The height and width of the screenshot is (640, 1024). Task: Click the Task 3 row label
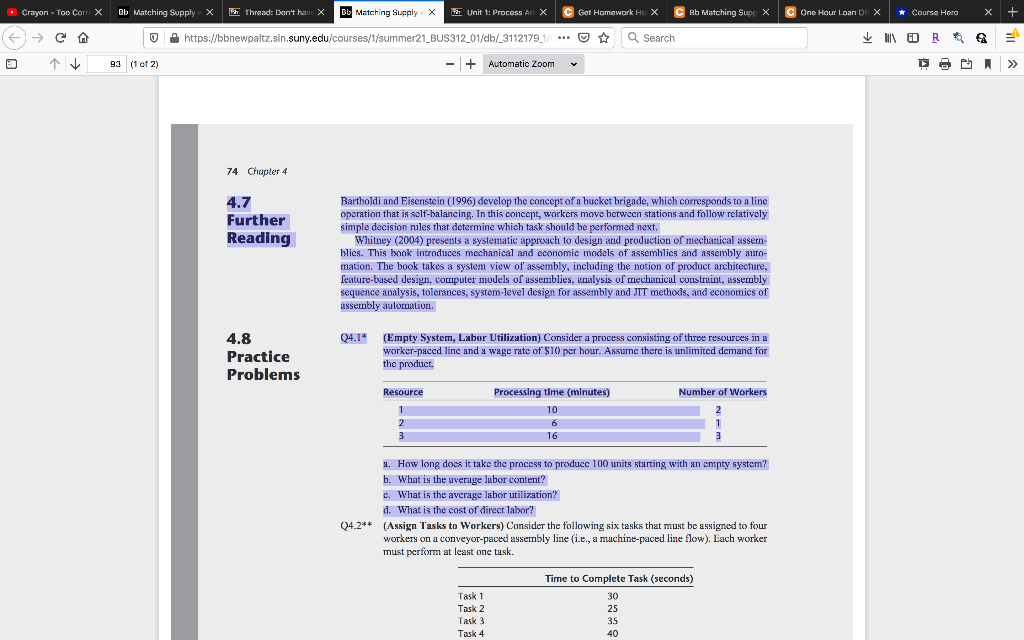[x=471, y=621]
